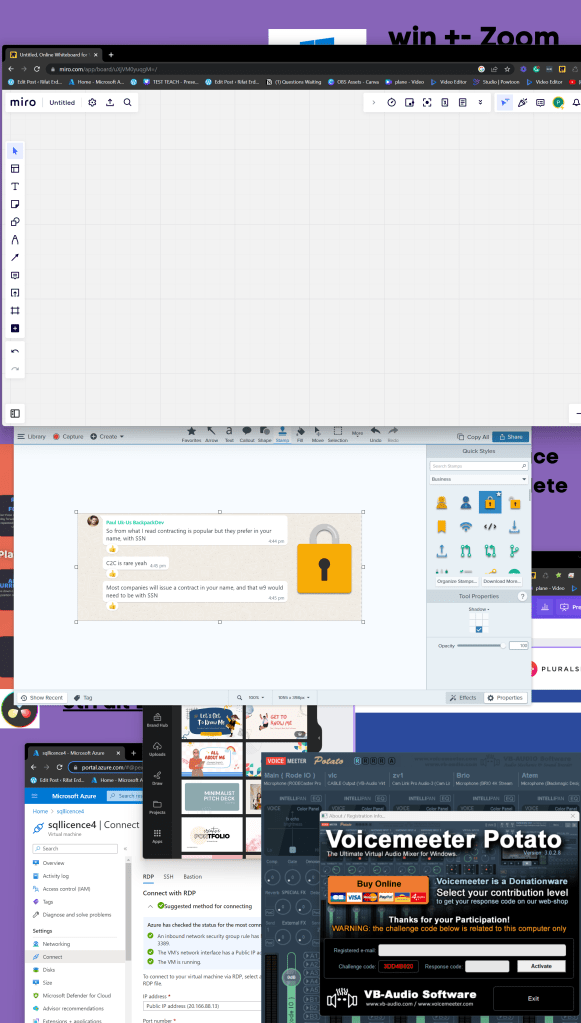Image resolution: width=581 pixels, height=1023 pixels.
Task: Expand Miro's top toolbar double-chevron overflow
Action: point(481,102)
